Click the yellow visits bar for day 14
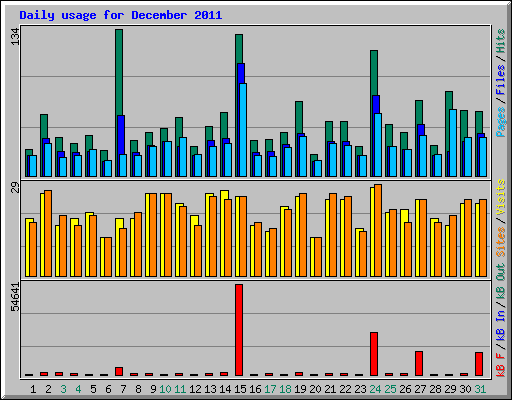Screen dimensions: 512x400 [223, 195]
